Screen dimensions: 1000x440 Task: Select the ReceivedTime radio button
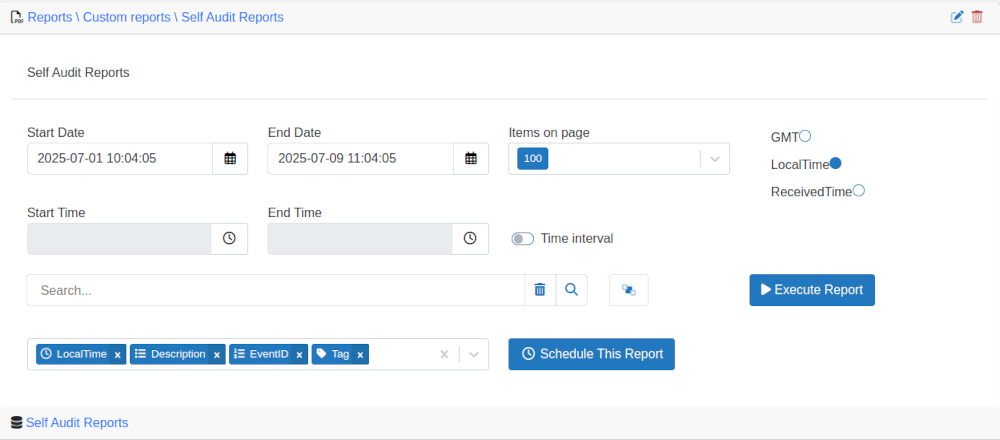(x=858, y=190)
